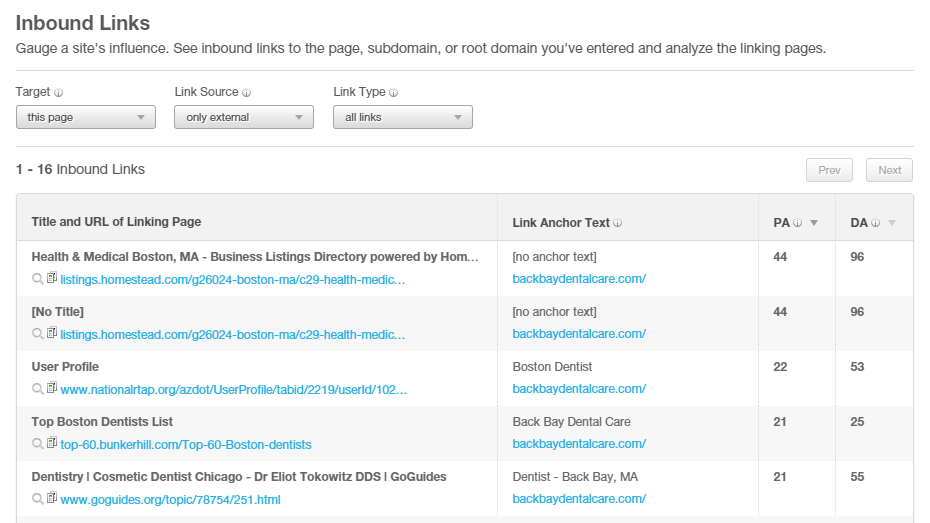Open backbaydentalcare.com link under Dentist - Back Bay, MA
This screenshot has width=930, height=523.
[579, 499]
